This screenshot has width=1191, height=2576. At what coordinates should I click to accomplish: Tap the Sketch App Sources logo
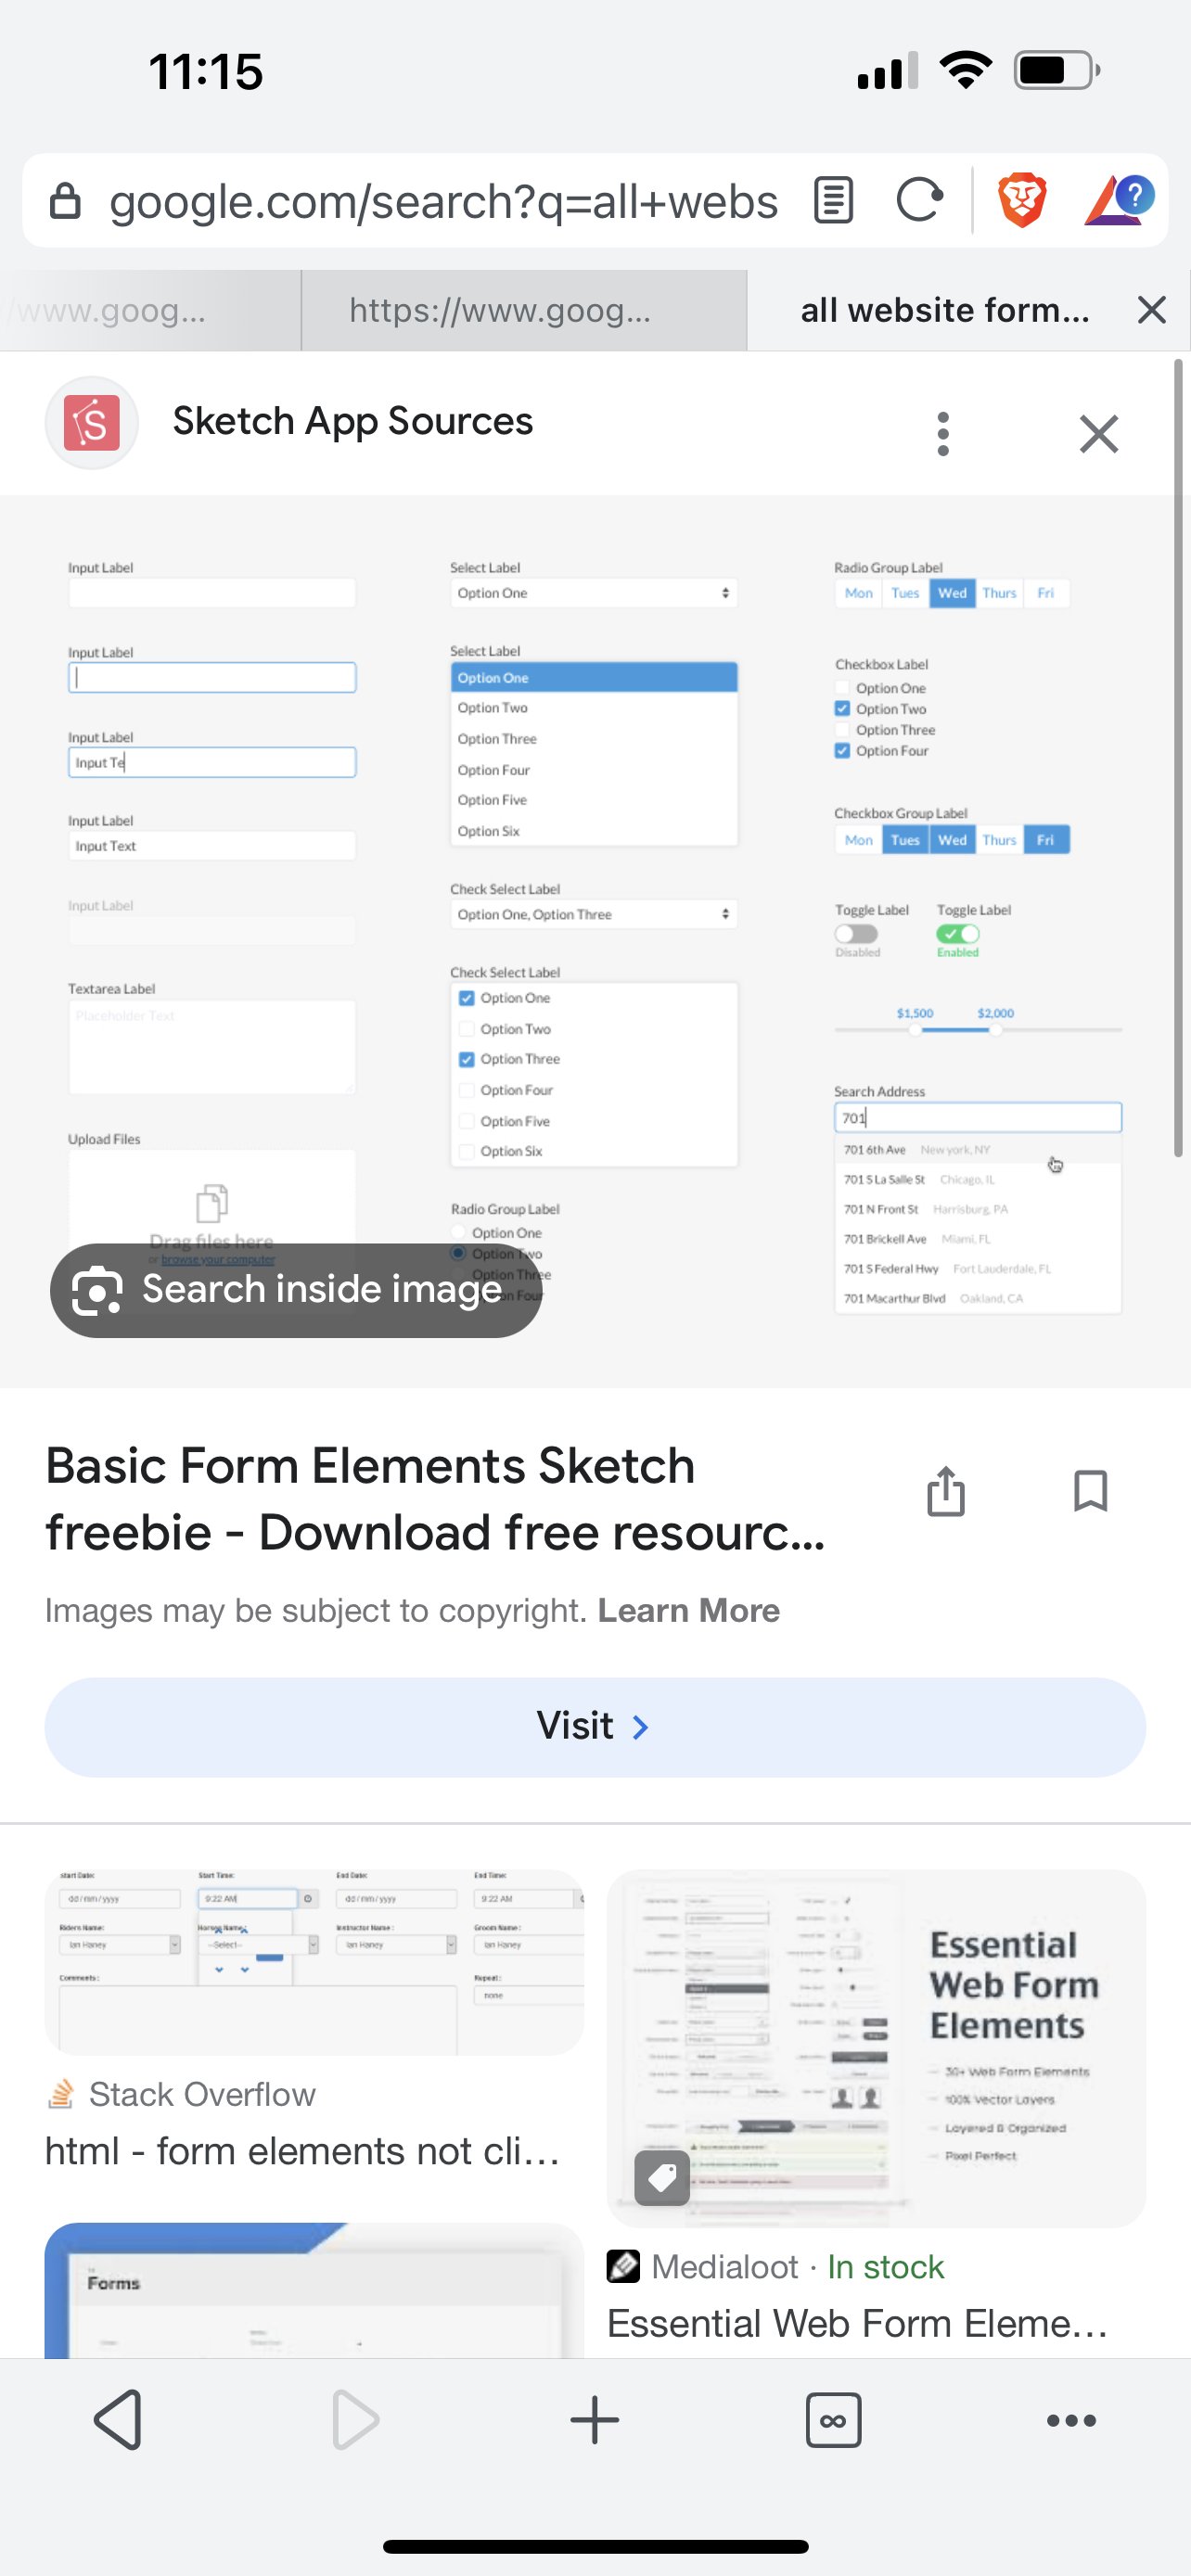coord(92,423)
